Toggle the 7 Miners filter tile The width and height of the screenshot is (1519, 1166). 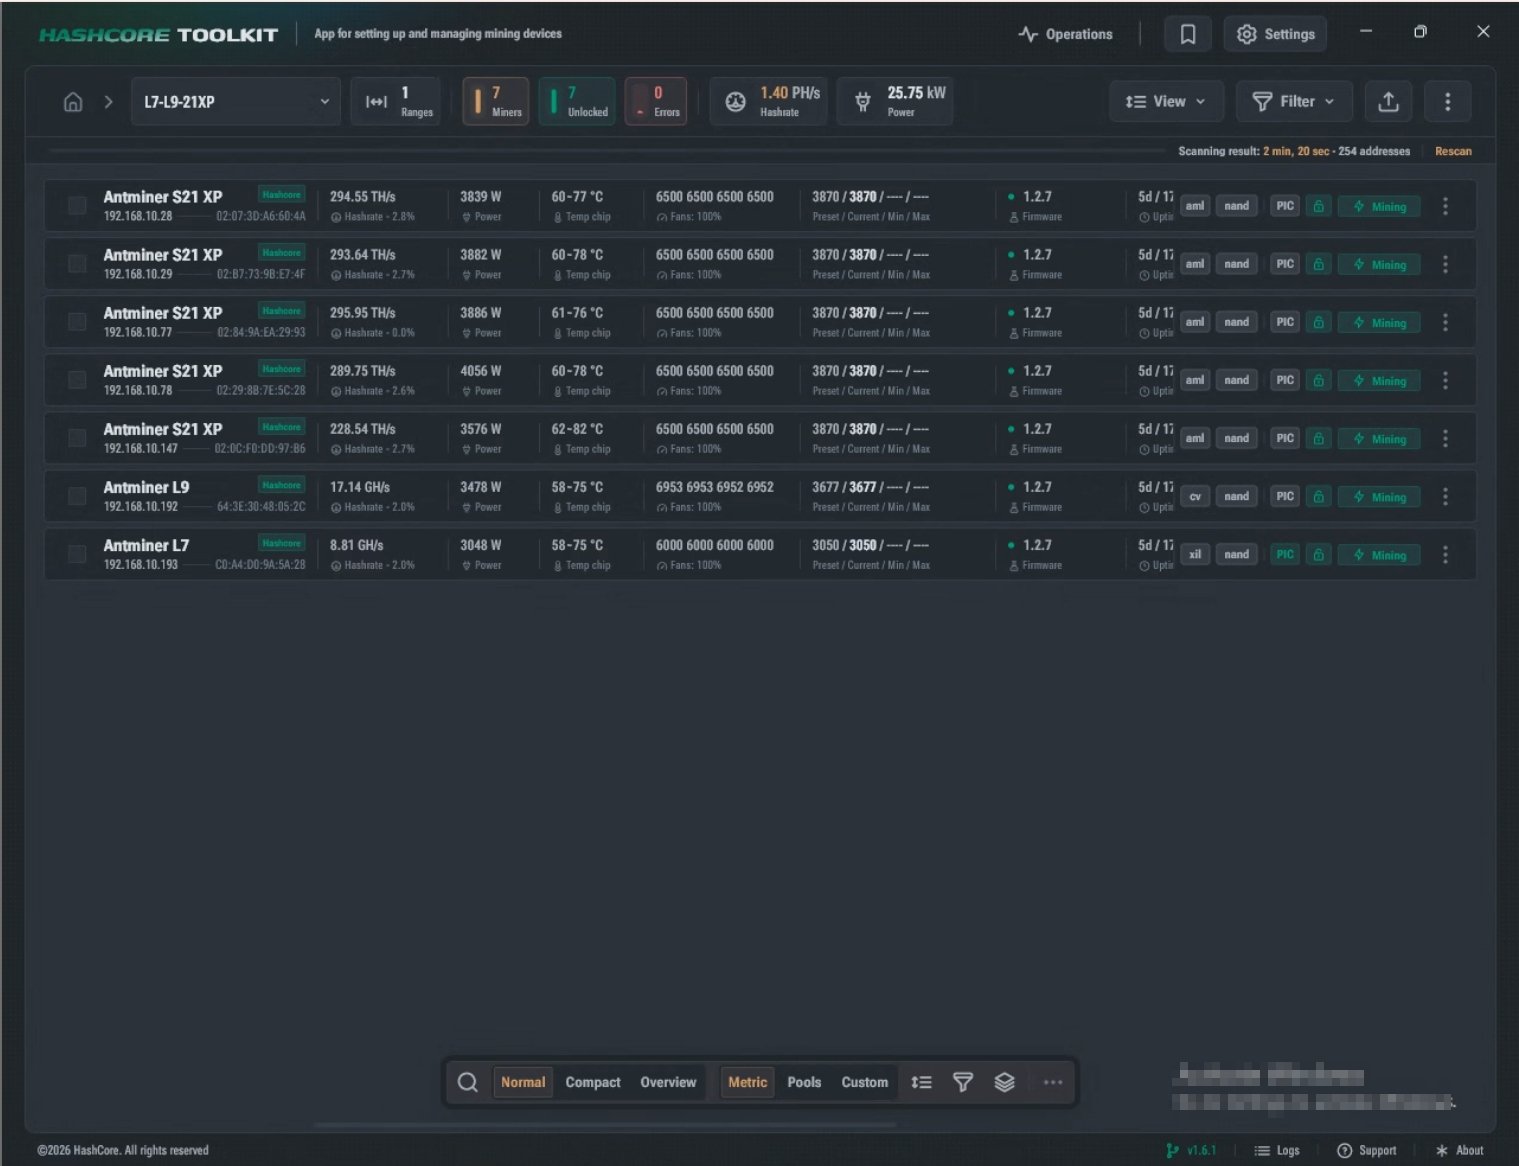496,102
